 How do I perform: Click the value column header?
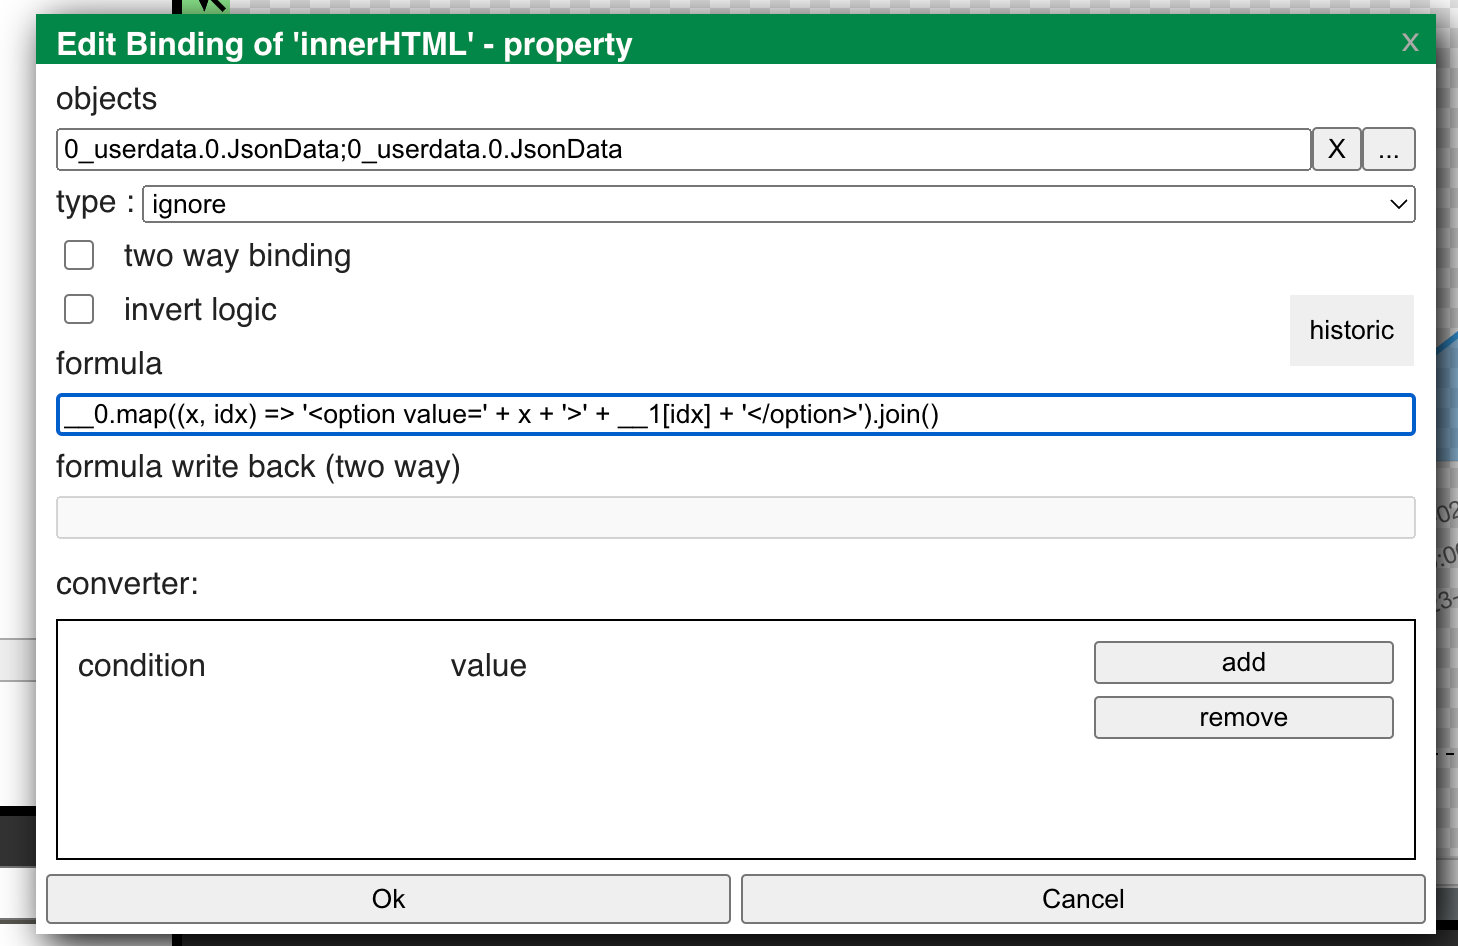(x=488, y=666)
